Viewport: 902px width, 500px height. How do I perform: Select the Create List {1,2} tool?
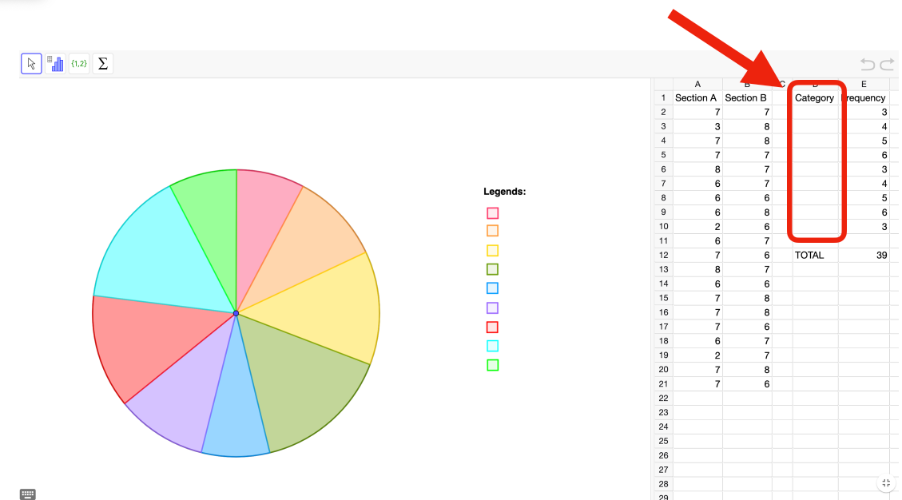click(x=79, y=63)
